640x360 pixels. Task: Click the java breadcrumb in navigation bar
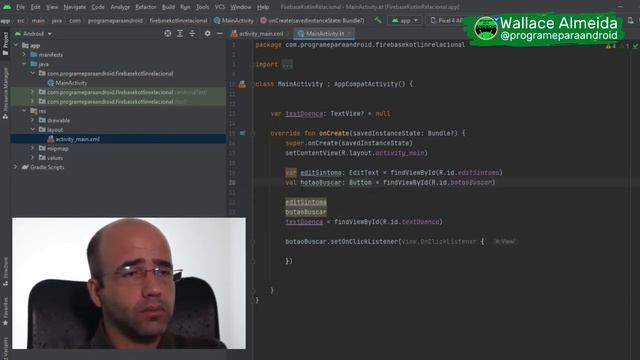(56, 20)
